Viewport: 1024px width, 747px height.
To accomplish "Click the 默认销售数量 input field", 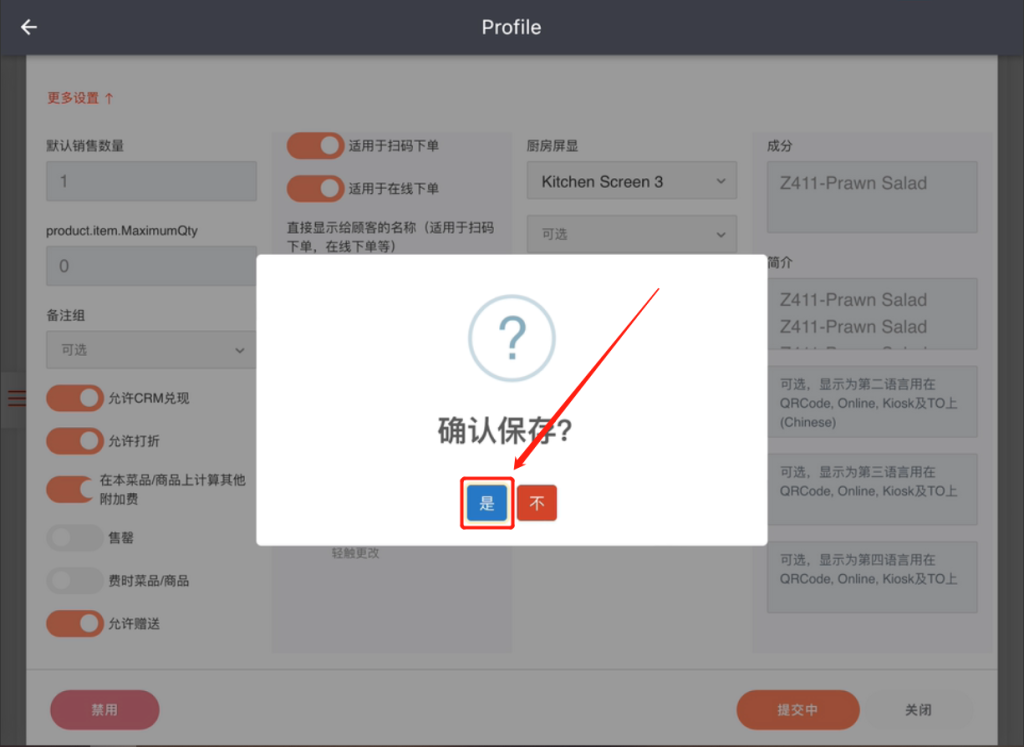I will 152,181.
